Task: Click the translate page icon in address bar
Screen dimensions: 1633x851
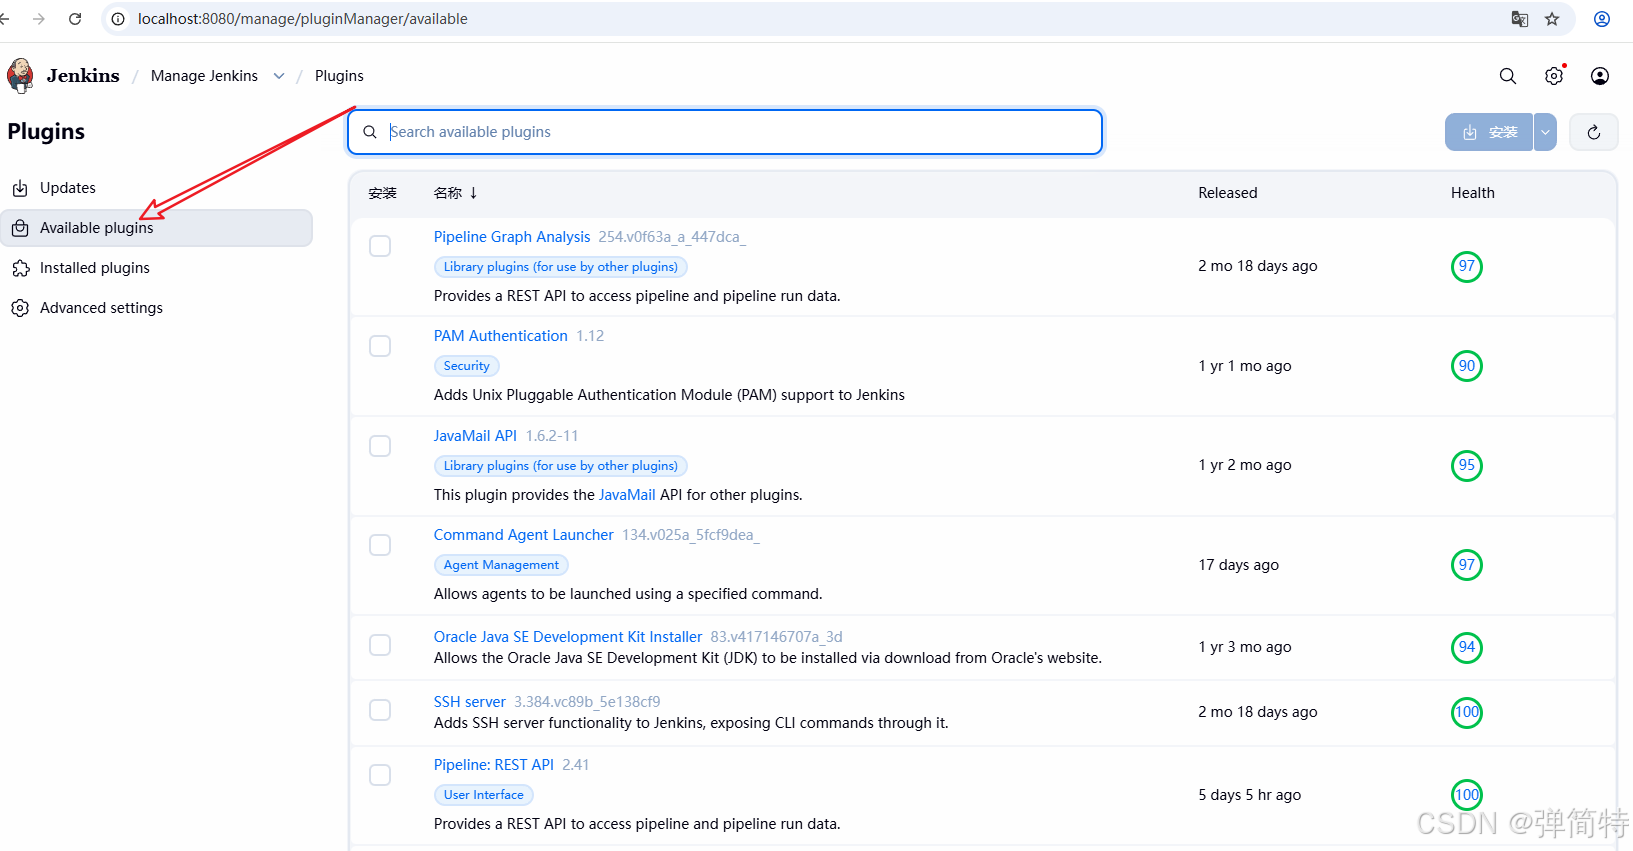Action: [1520, 19]
